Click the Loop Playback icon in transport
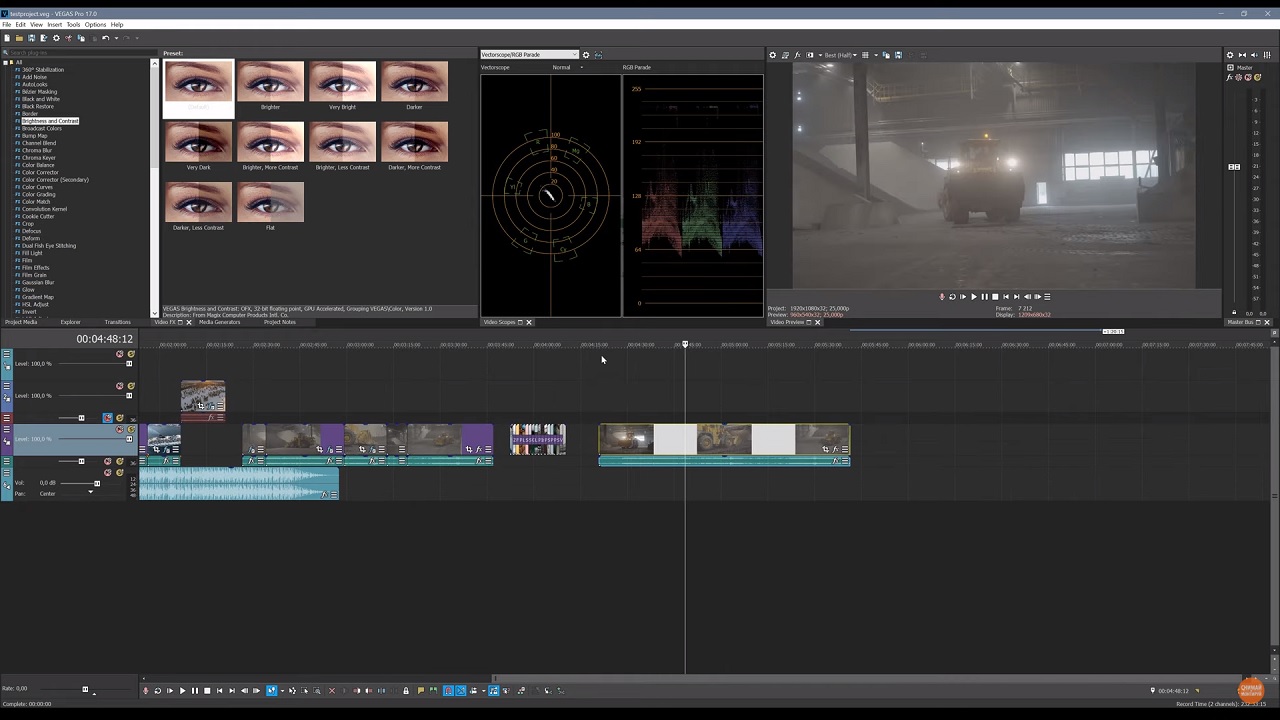The width and height of the screenshot is (1280, 720). point(157,691)
